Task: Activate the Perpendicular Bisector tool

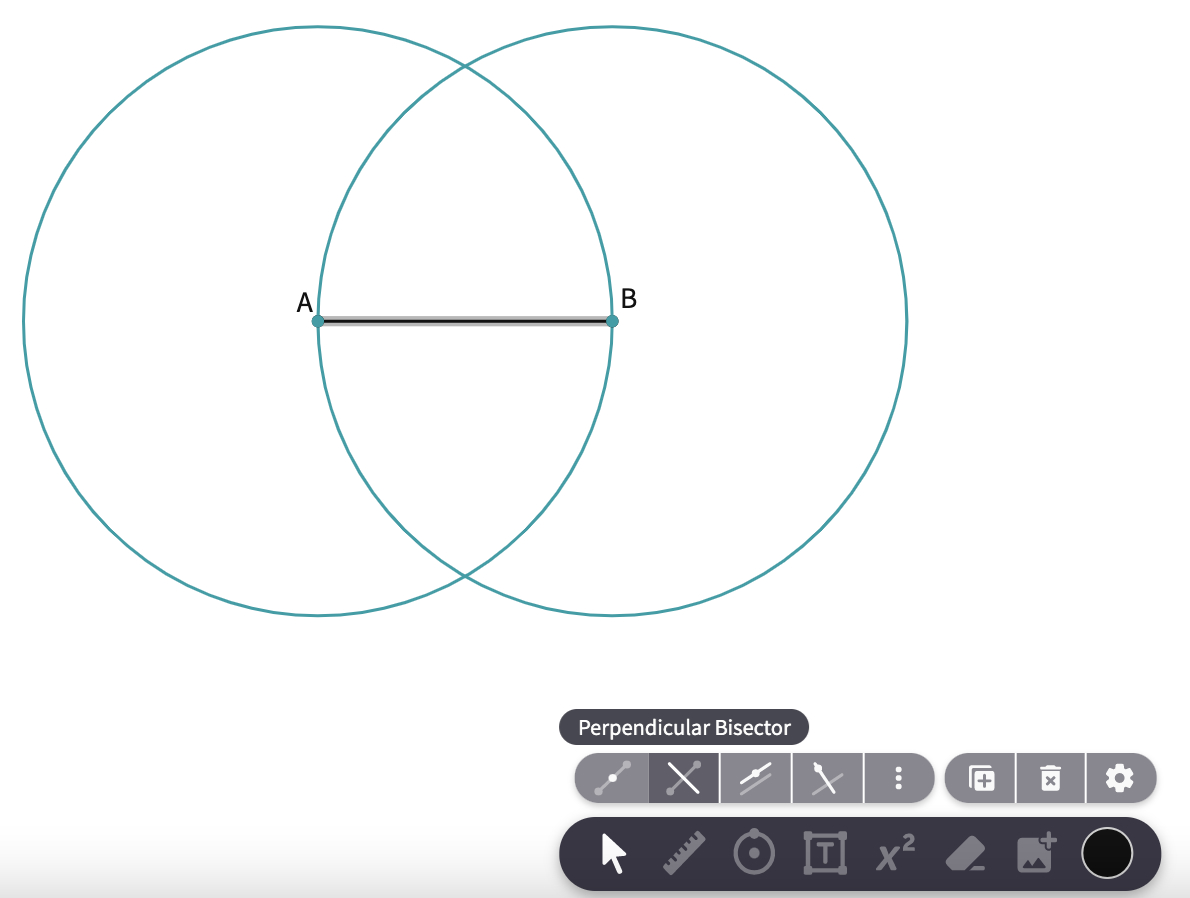Action: 683,778
